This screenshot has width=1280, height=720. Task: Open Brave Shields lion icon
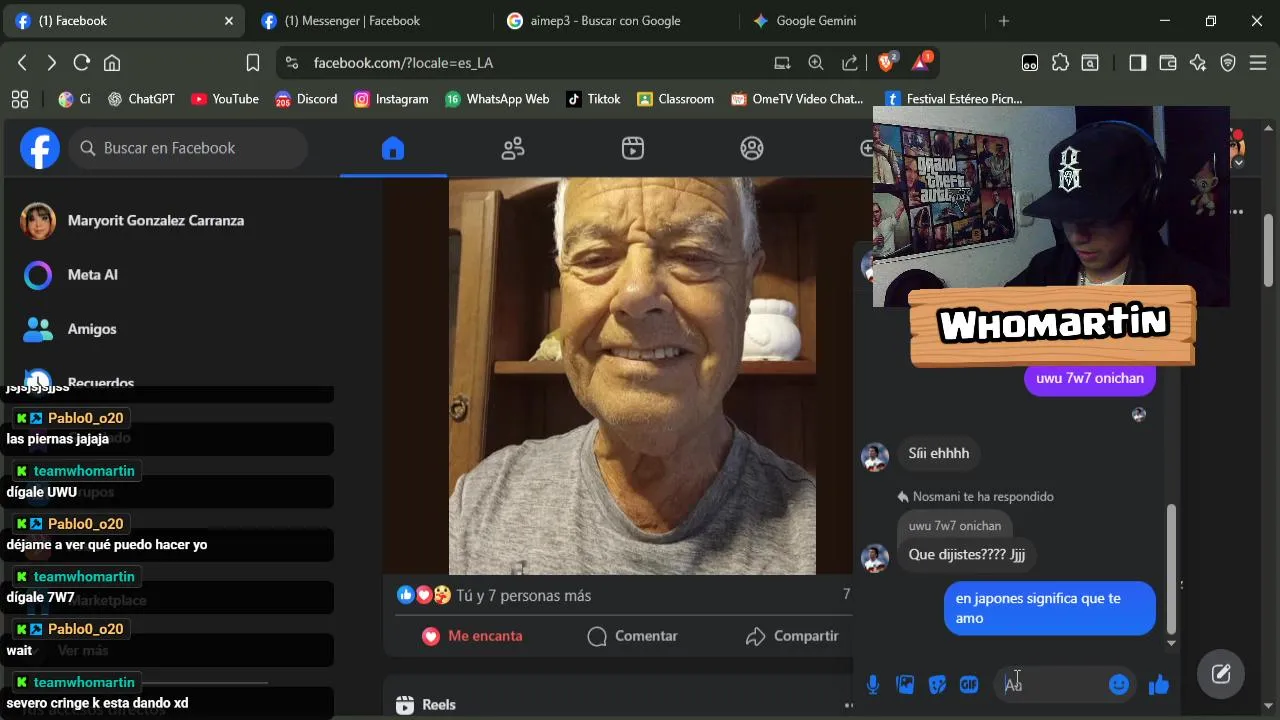[x=887, y=62]
